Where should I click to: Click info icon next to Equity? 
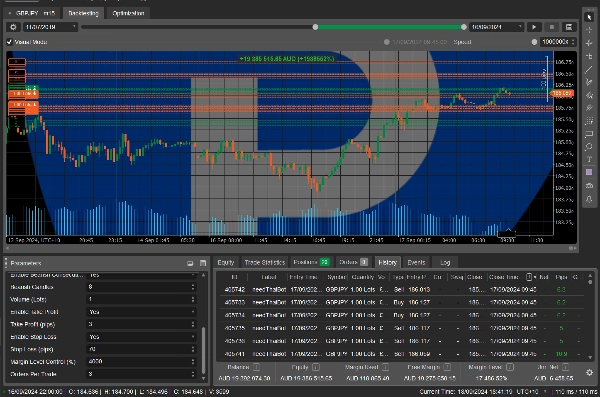316,367
